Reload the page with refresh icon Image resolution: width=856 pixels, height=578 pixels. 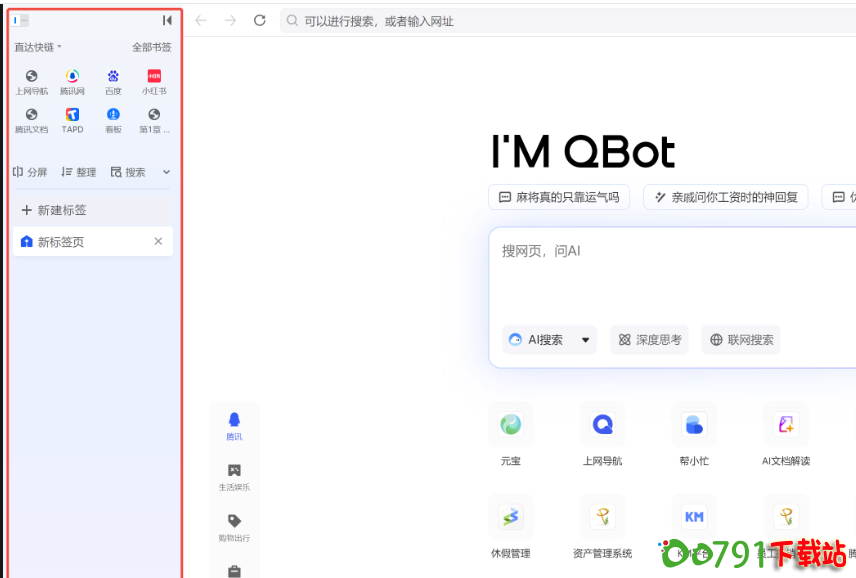pos(260,21)
